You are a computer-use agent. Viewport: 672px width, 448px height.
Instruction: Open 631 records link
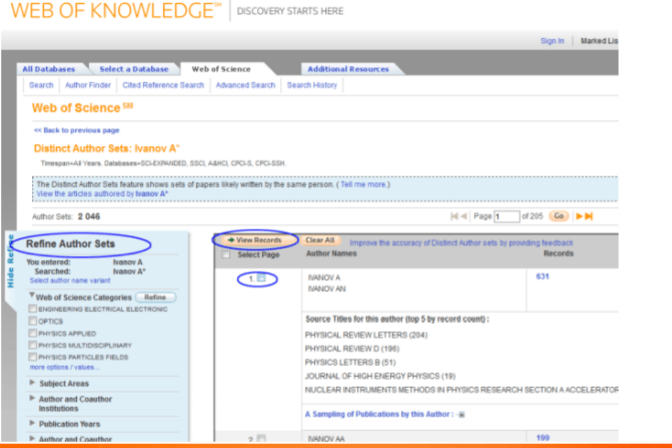click(x=542, y=277)
